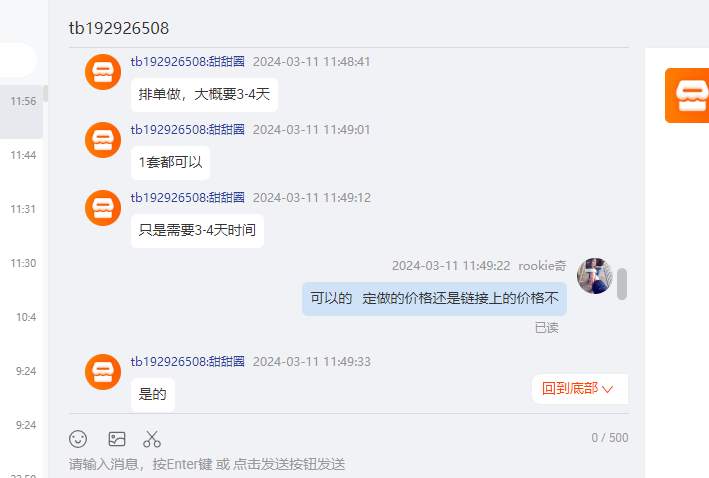Open the emoji picker icon
709x478 pixels.
[78, 439]
